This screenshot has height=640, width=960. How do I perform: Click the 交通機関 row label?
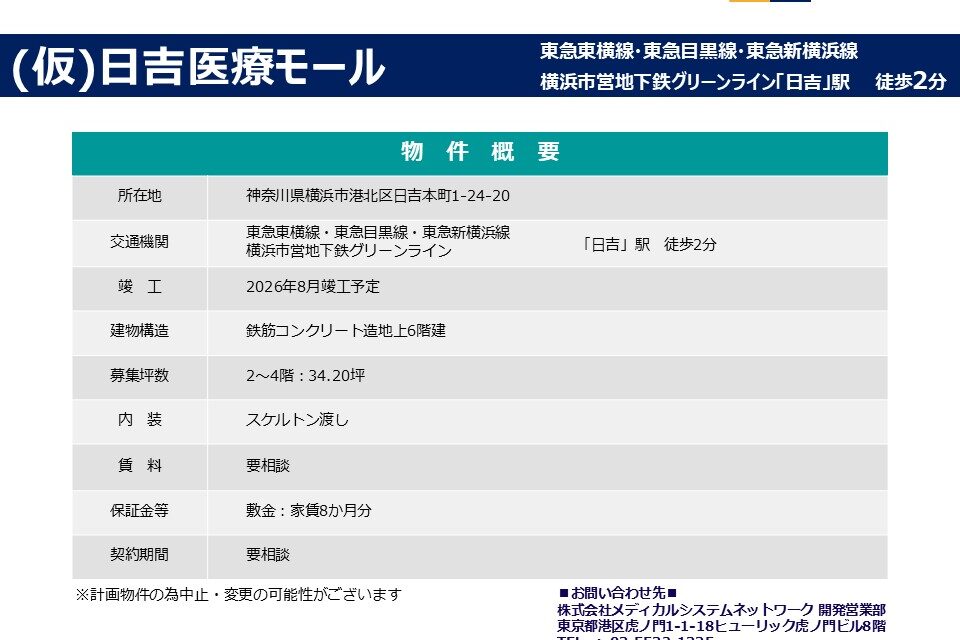139,242
